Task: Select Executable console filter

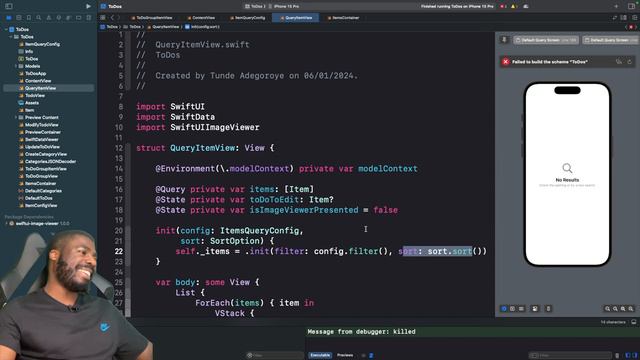Action: pyautogui.click(x=320, y=356)
